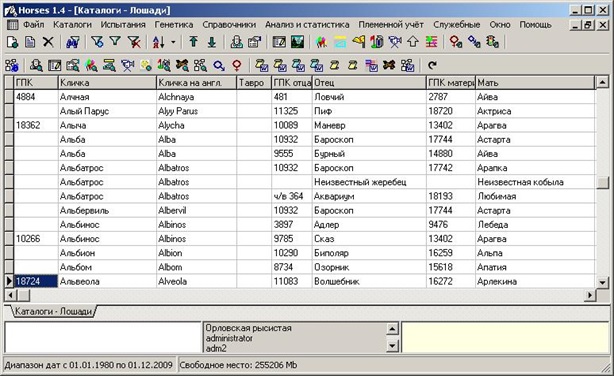Image resolution: width=614 pixels, height=376 pixels.
Task: Open the Справочники menu
Action: point(229,25)
